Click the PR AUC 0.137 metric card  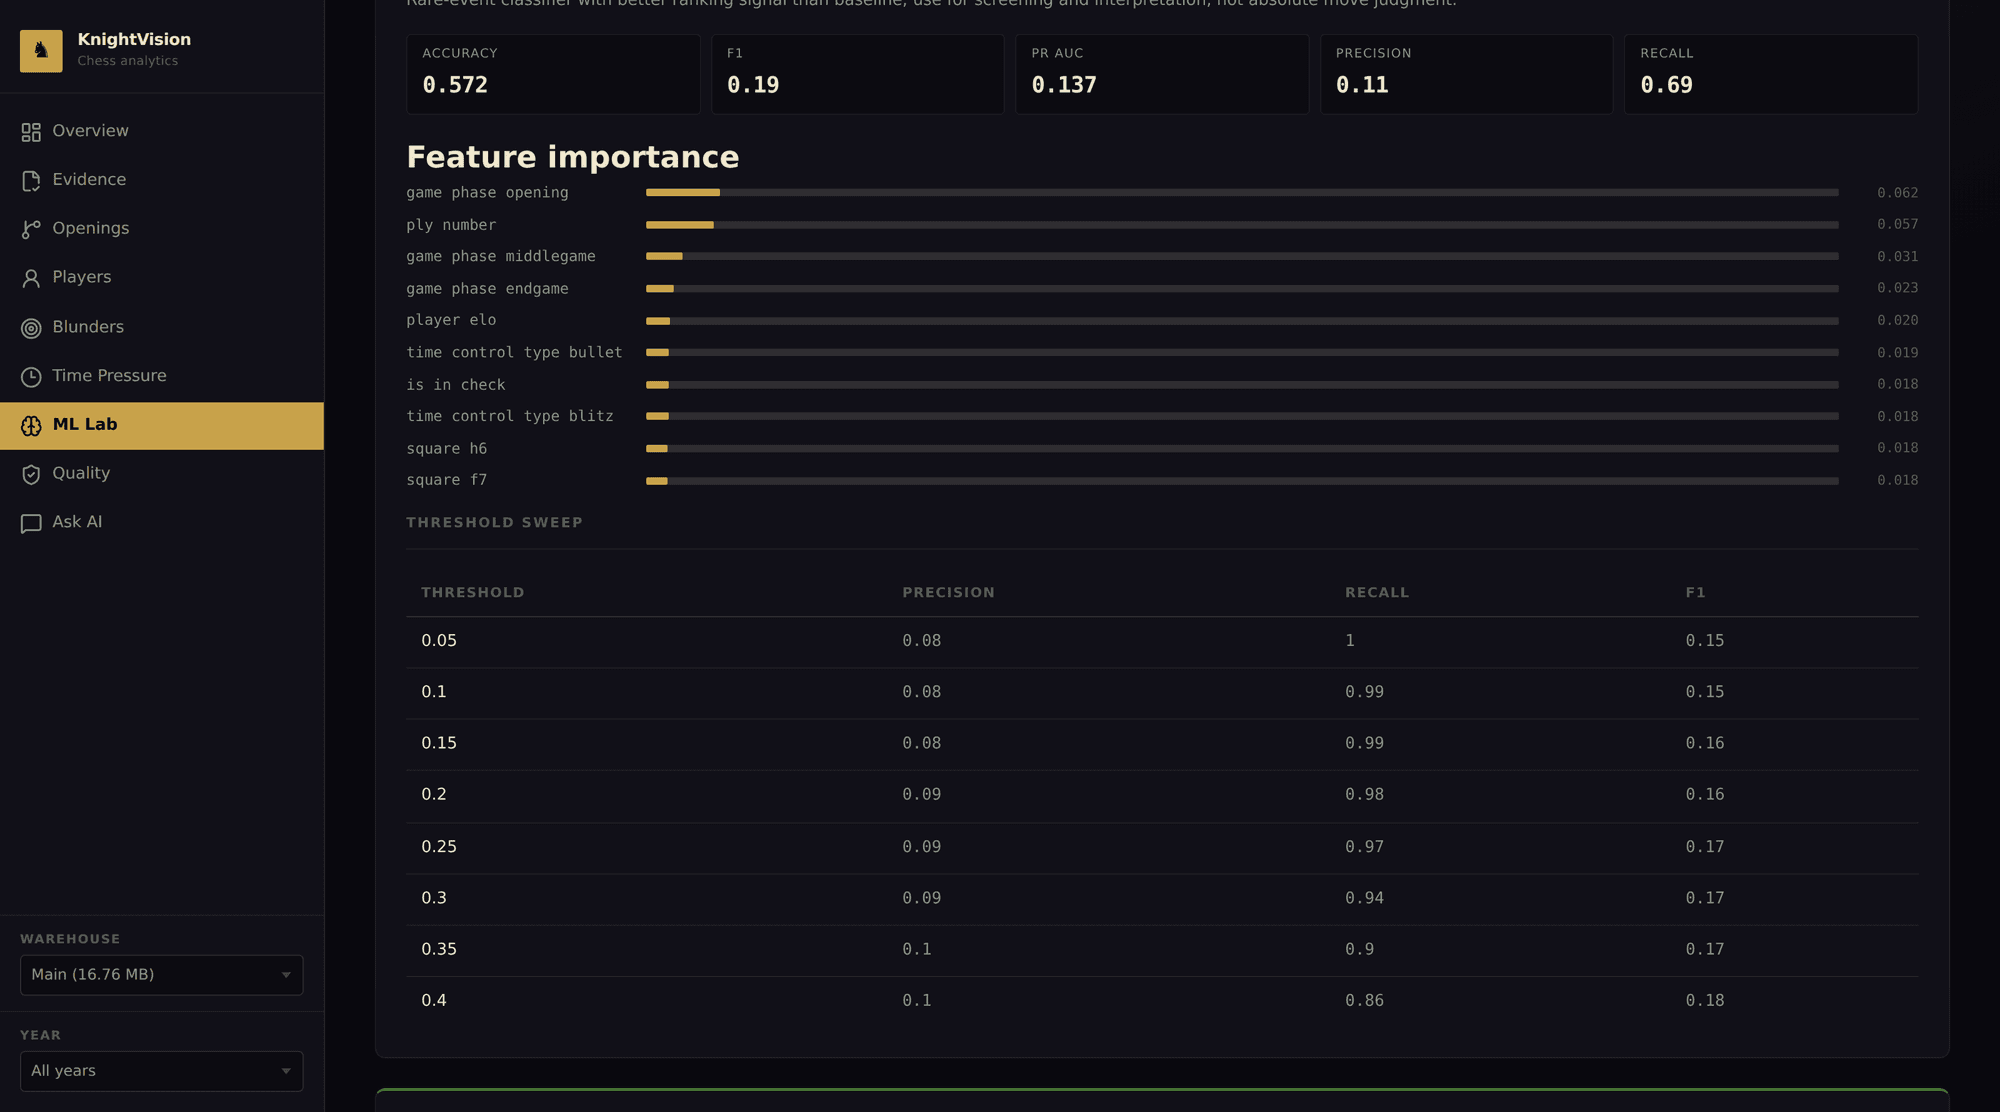(1162, 74)
